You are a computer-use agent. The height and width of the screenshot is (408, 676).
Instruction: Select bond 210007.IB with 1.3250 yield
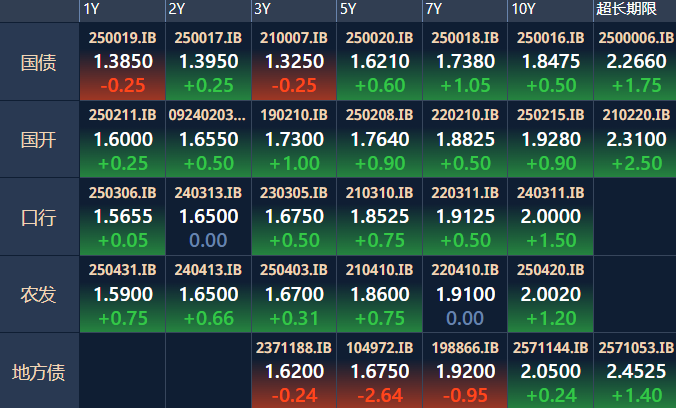(293, 62)
